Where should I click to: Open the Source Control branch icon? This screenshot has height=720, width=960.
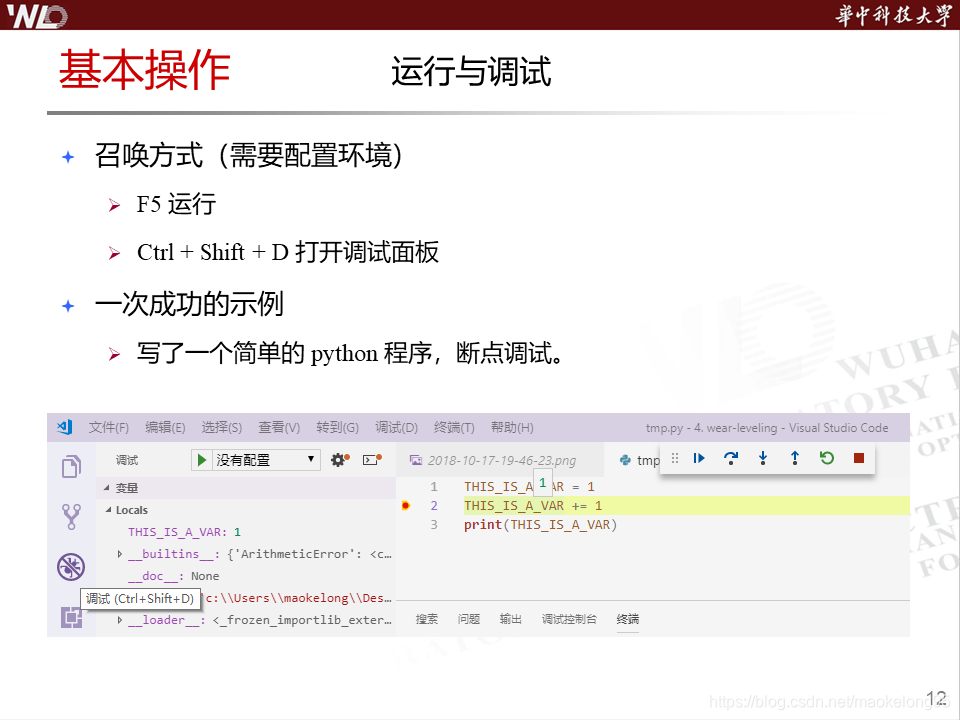pos(71,517)
